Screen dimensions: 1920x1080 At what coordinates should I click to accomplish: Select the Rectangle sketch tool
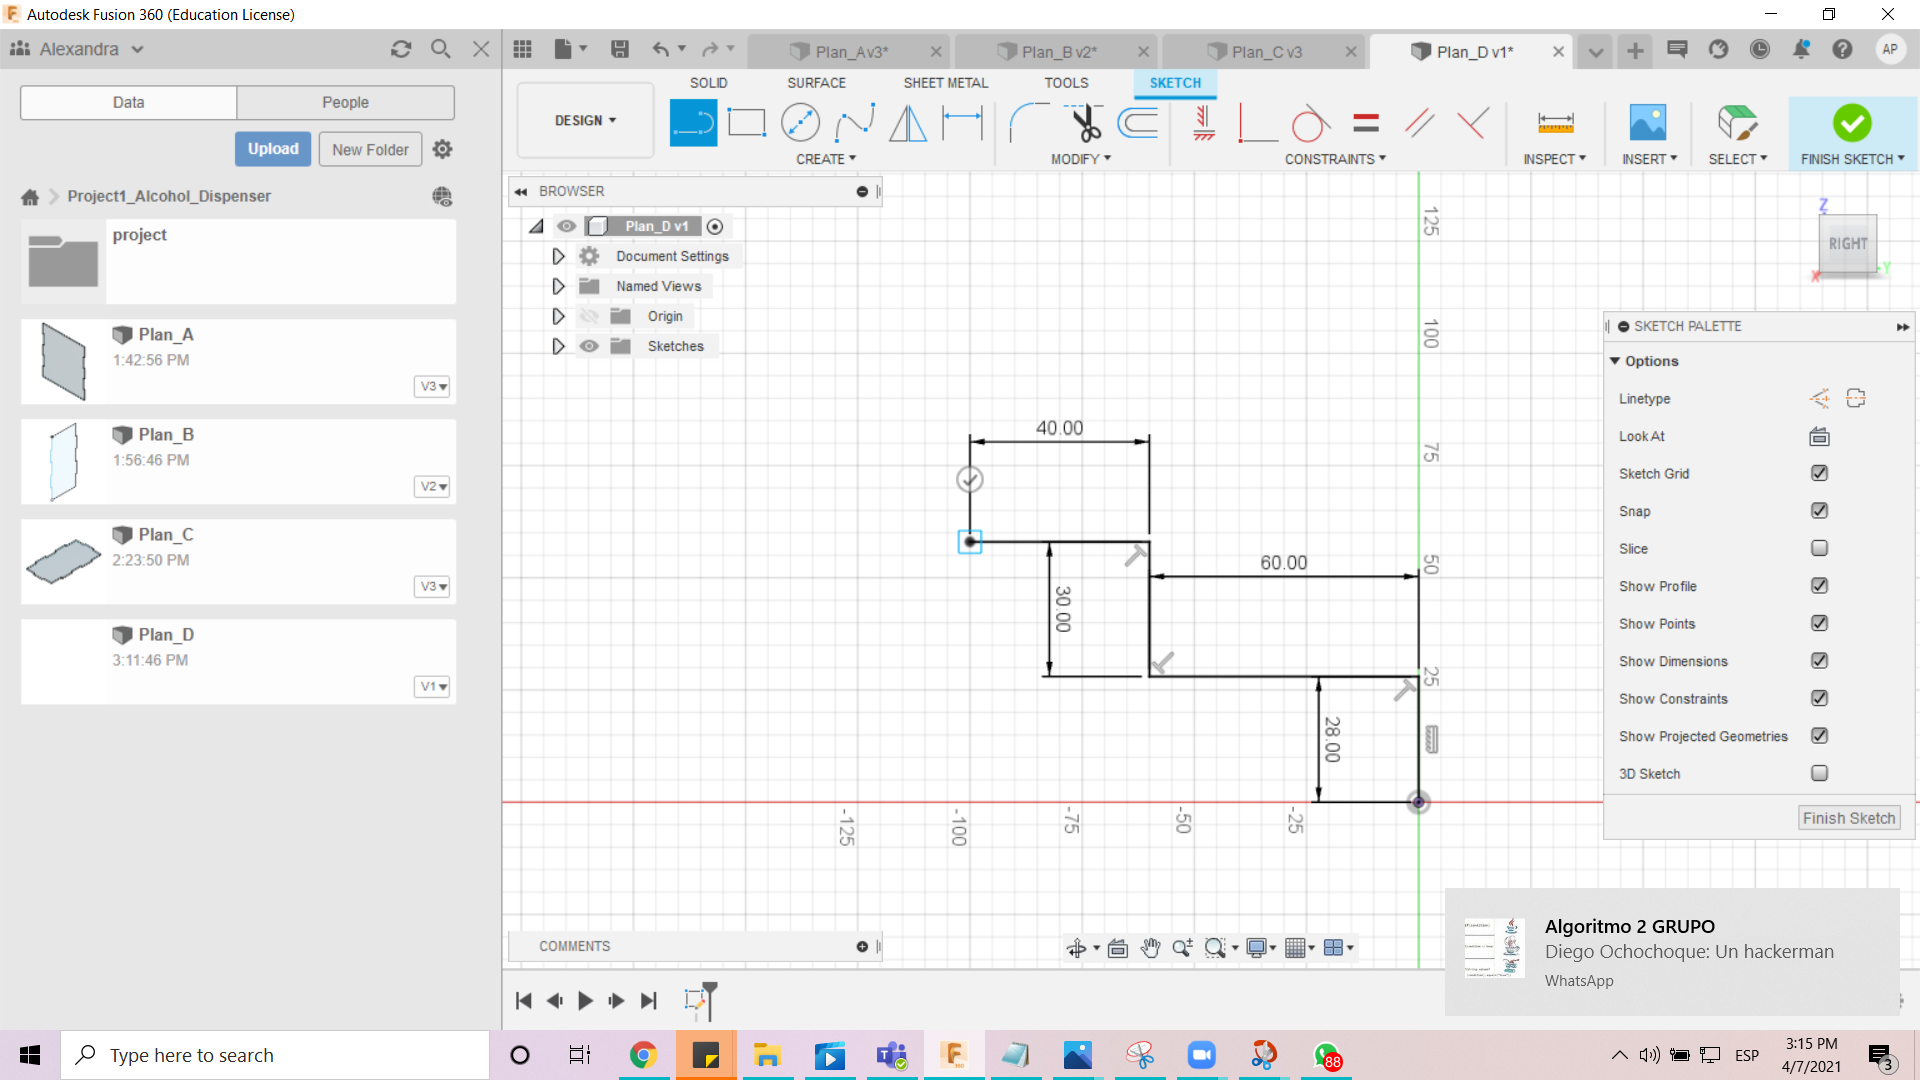click(x=746, y=123)
